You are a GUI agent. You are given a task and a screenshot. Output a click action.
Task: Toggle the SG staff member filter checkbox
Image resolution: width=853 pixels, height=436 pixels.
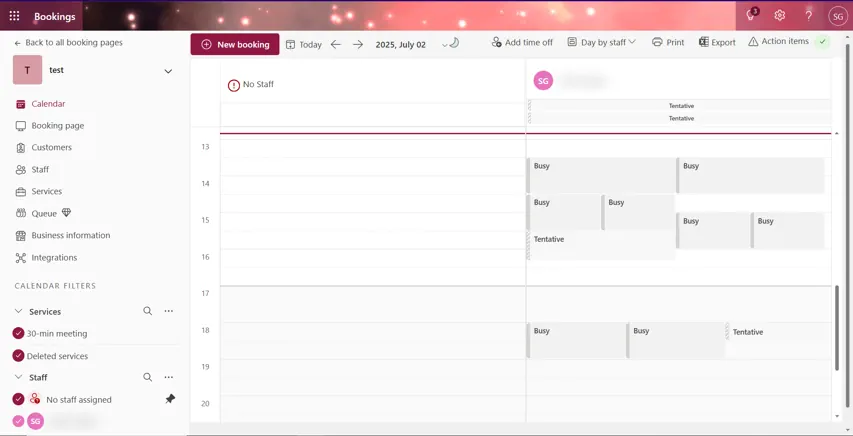tap(18, 421)
